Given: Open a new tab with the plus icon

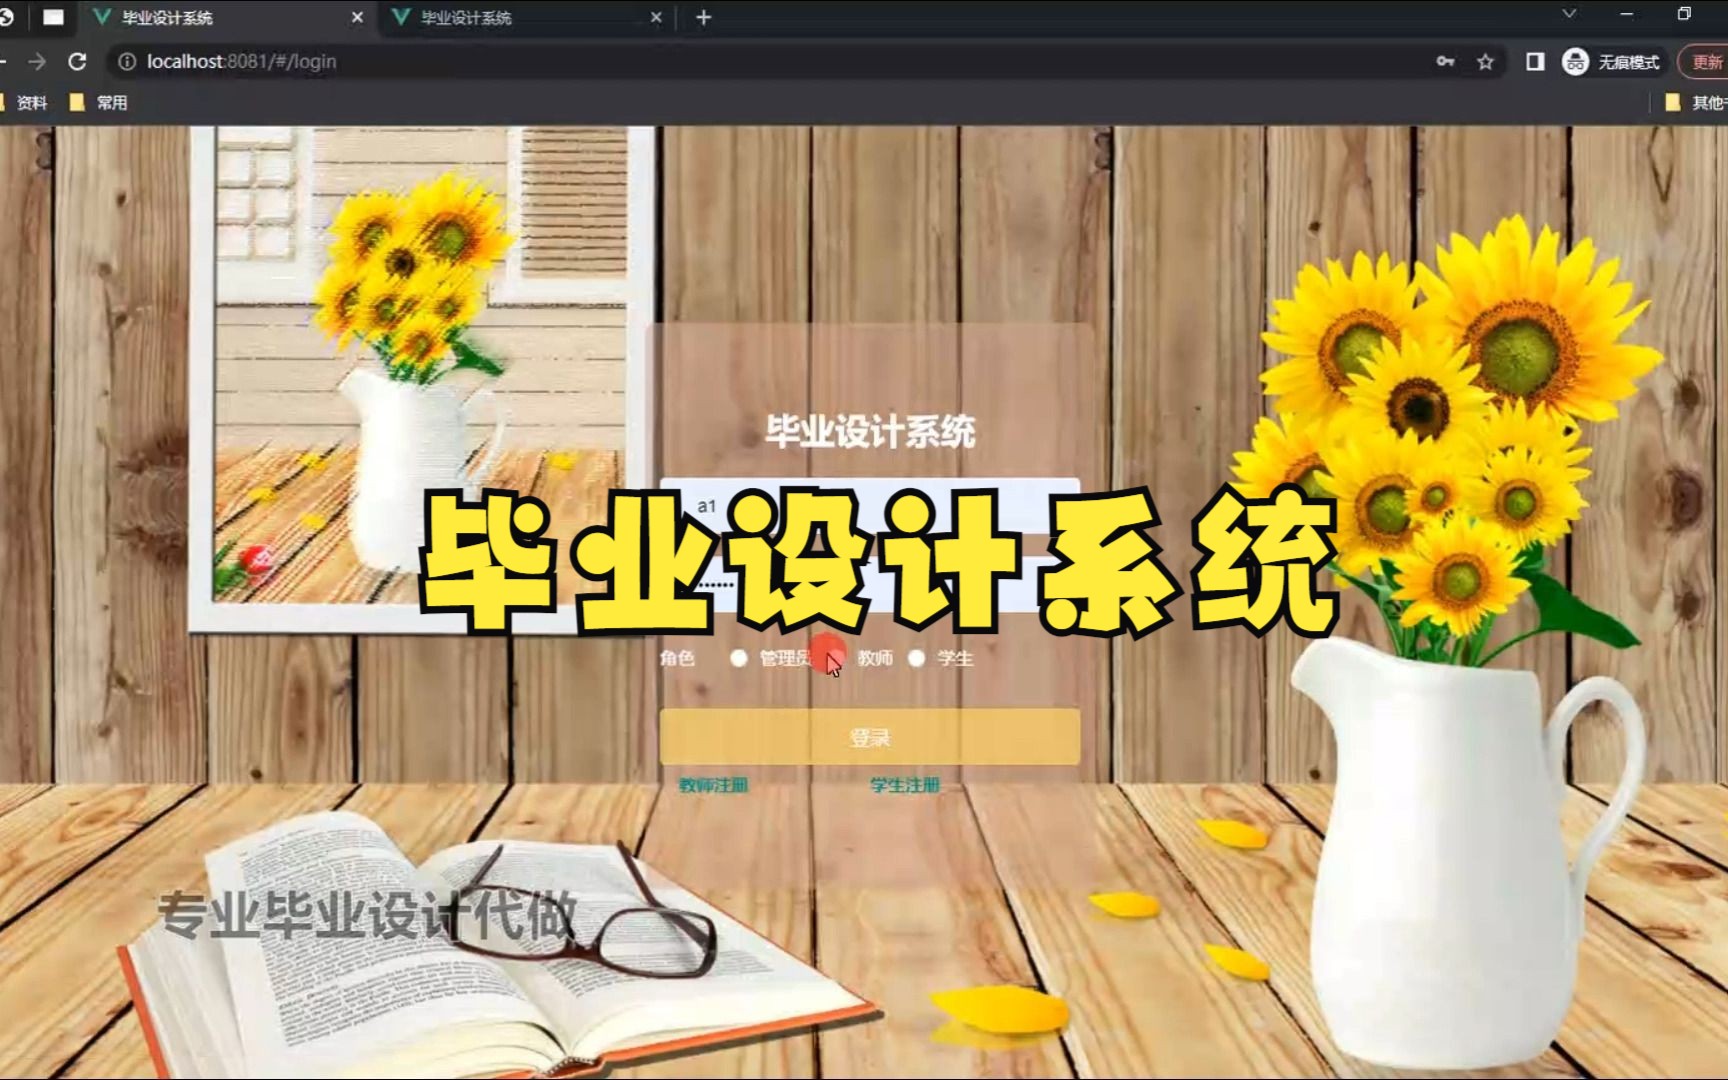Looking at the screenshot, I should (703, 17).
